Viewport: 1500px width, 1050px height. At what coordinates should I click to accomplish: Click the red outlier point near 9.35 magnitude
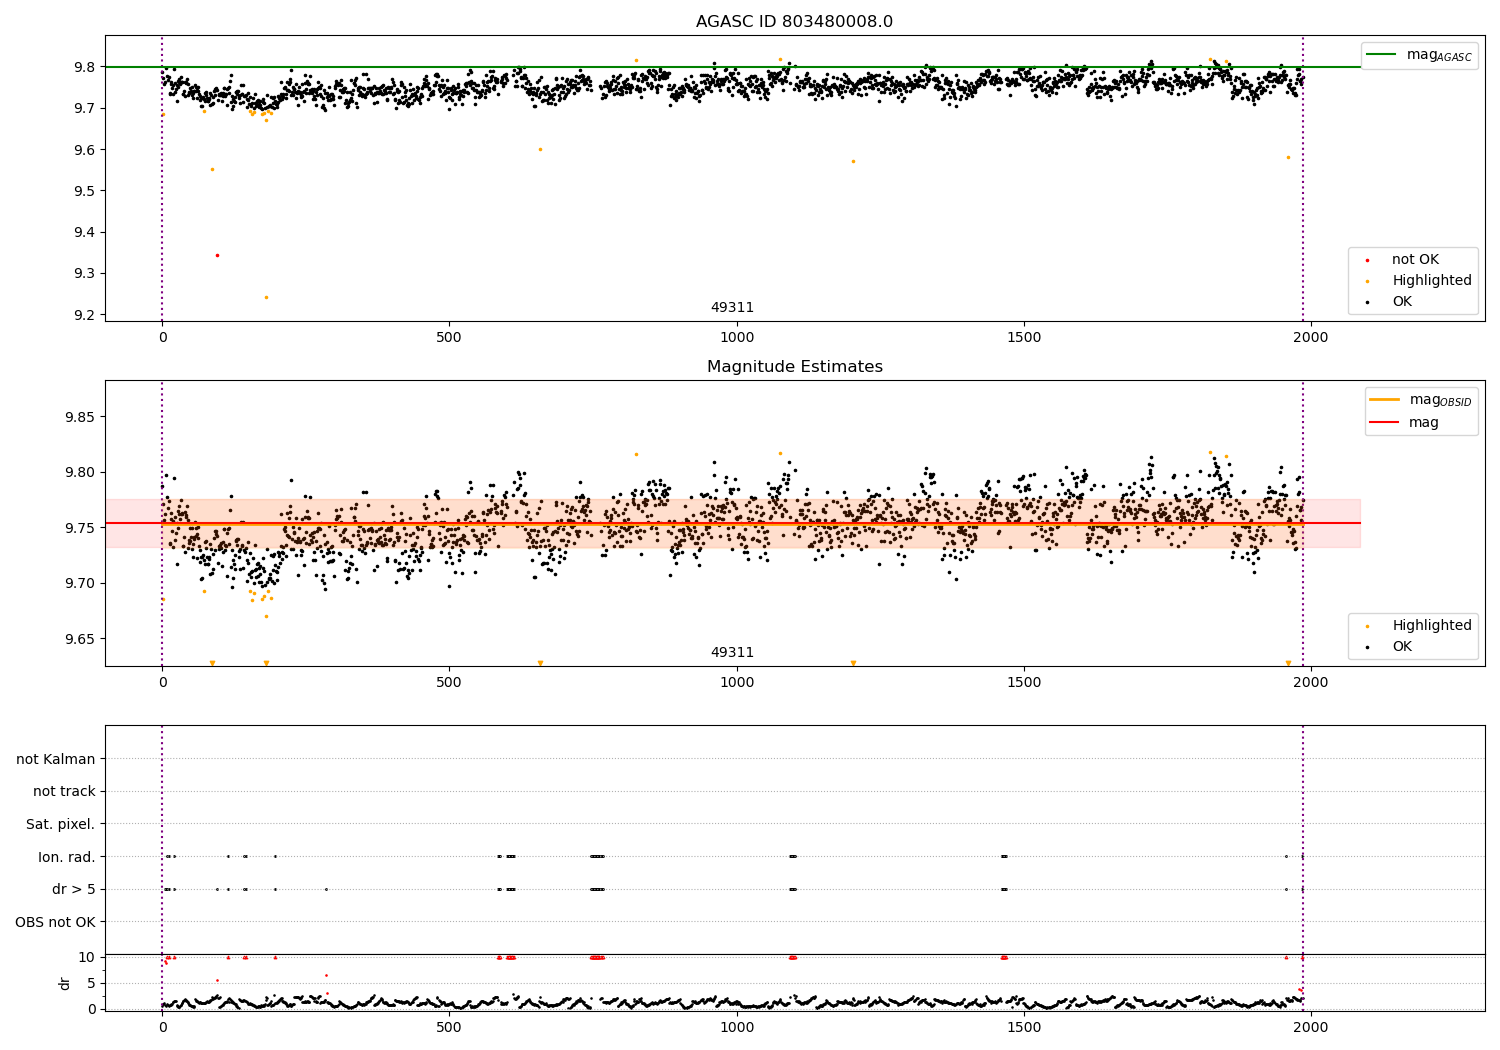tap(217, 255)
